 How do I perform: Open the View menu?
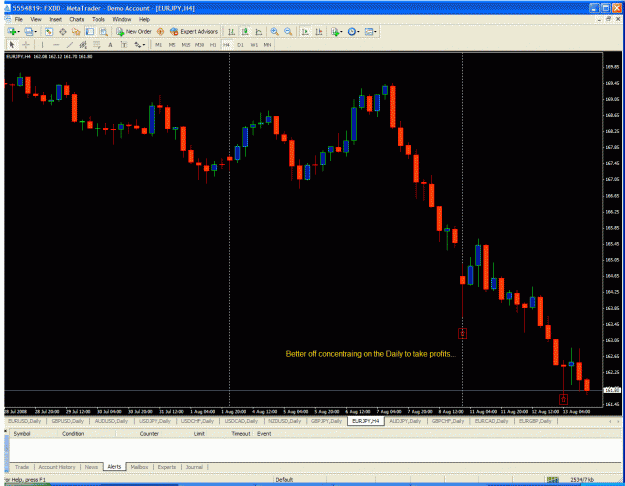click(36, 19)
